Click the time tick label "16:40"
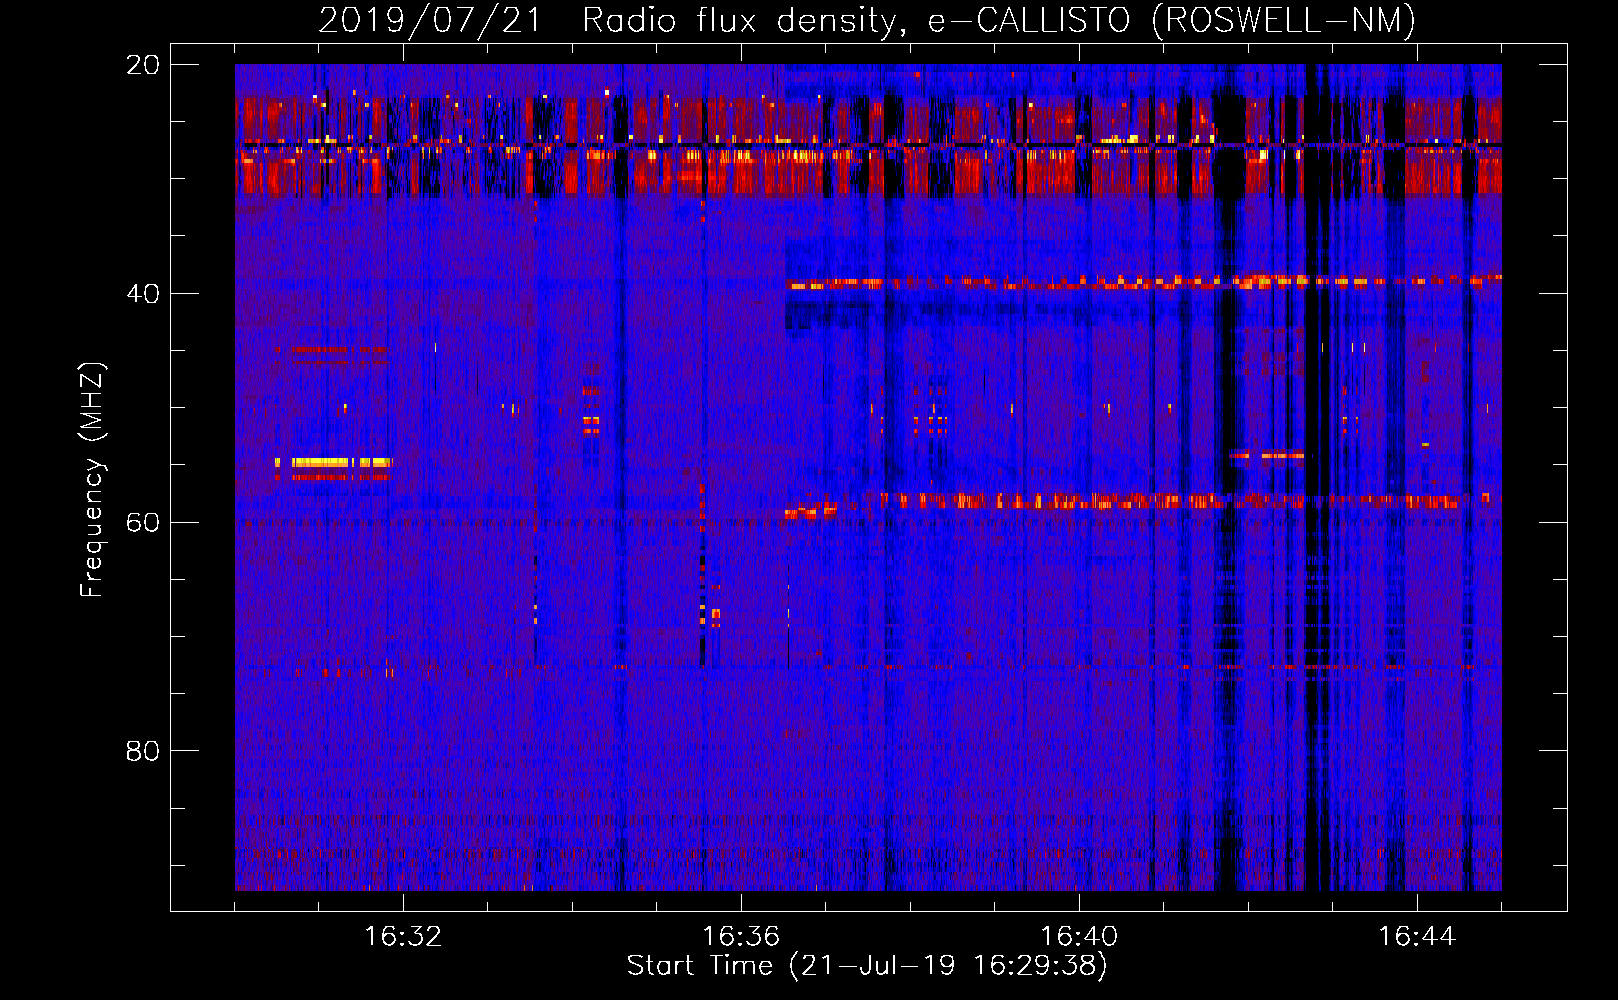The image size is (1618, 1000). (1079, 937)
